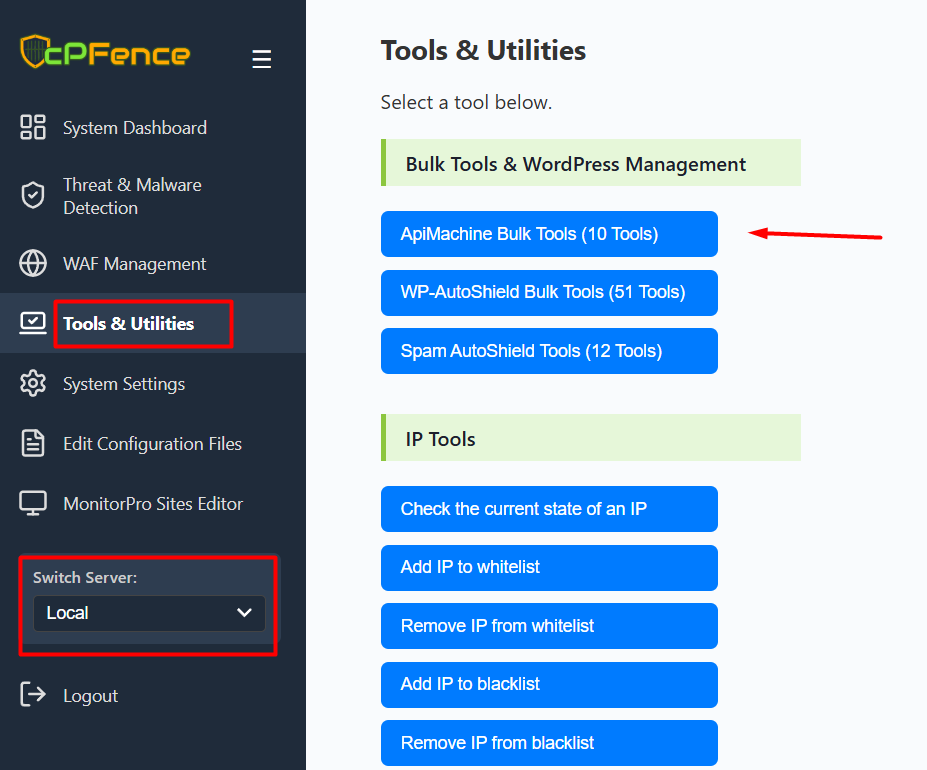
Task: Go to WAF Management page
Action: point(134,264)
